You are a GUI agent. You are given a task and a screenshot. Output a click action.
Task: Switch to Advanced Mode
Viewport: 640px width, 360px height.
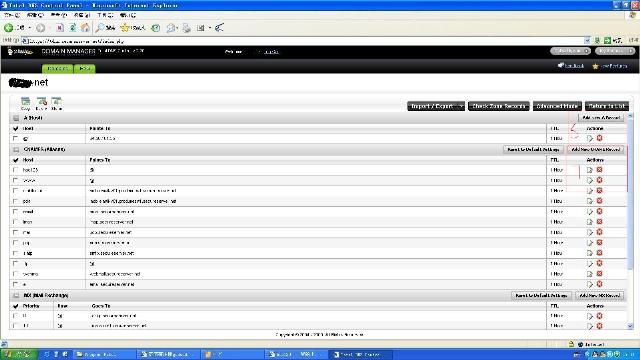point(557,106)
